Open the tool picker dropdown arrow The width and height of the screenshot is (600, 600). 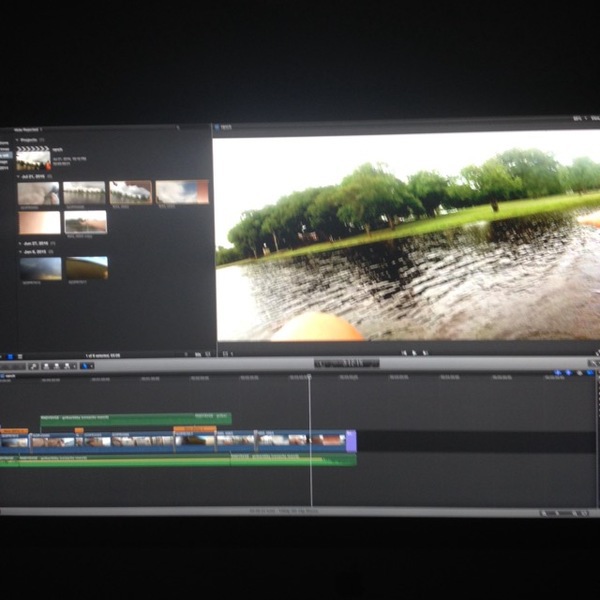pos(91,366)
